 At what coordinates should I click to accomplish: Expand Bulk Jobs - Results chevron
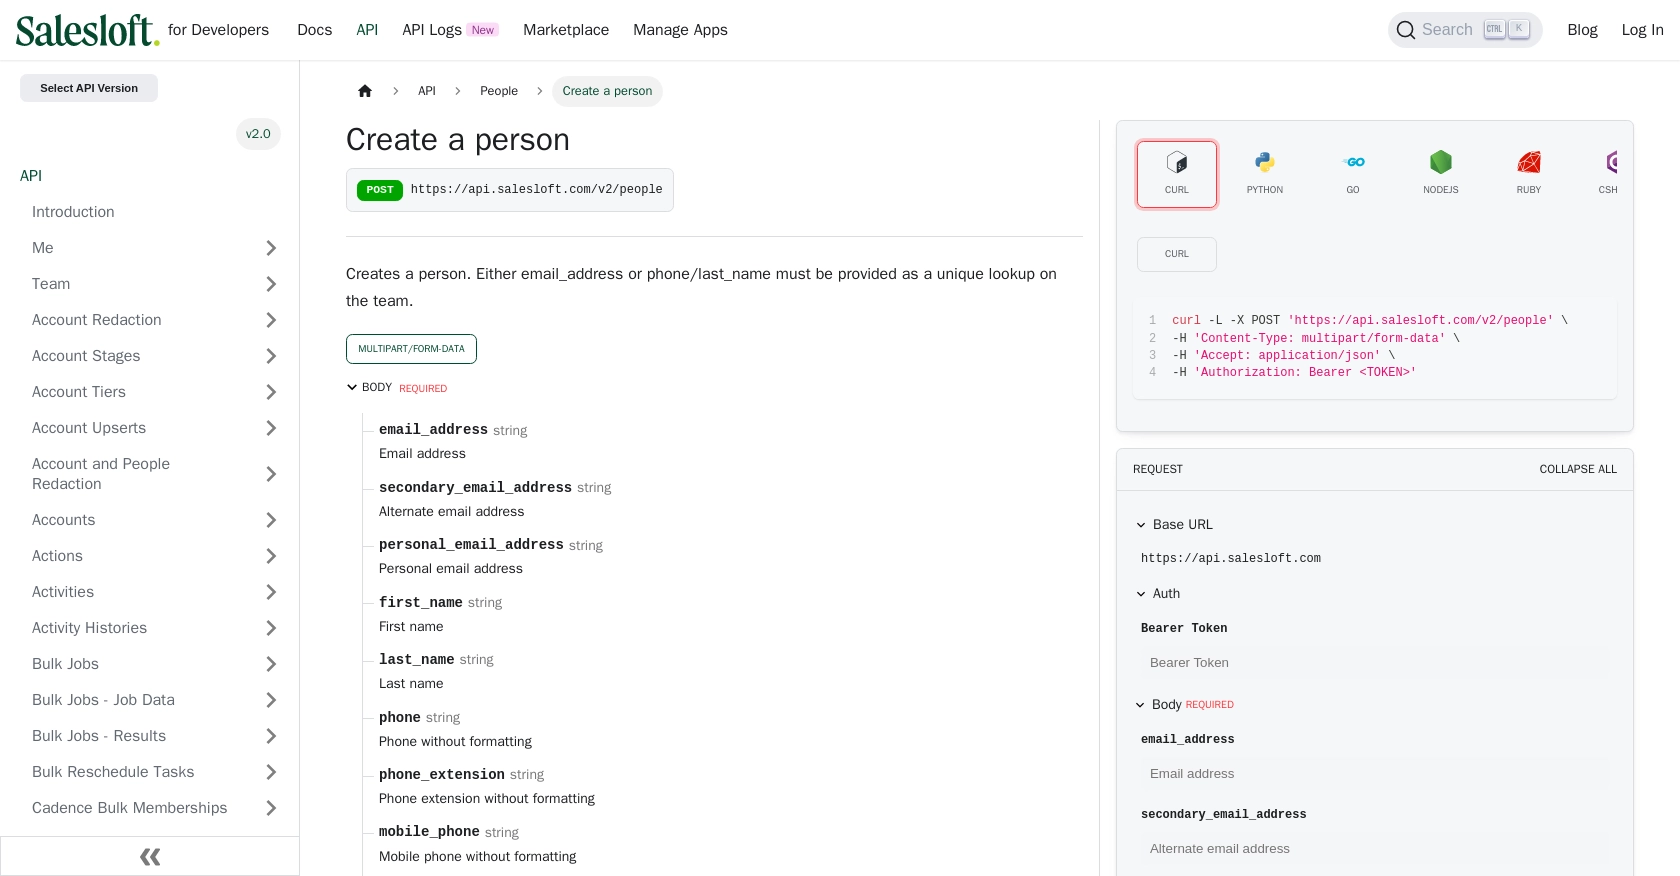tap(271, 736)
